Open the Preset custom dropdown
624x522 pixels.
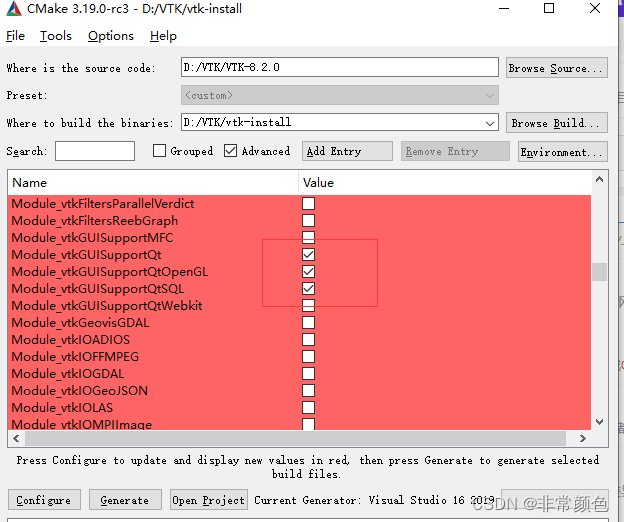(x=339, y=95)
